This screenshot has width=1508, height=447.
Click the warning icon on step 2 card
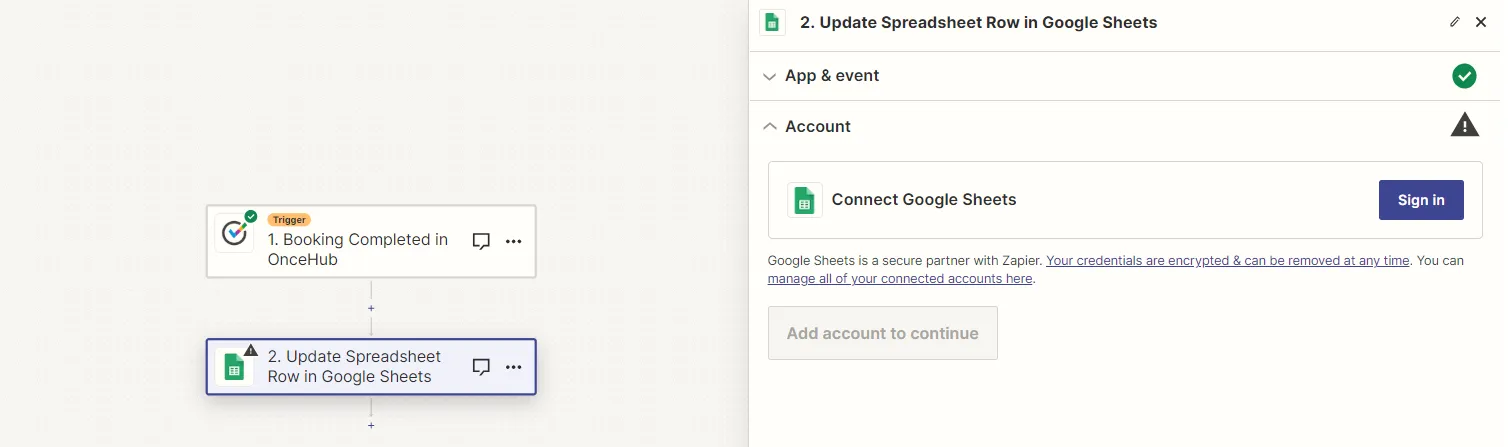pyautogui.click(x=250, y=350)
